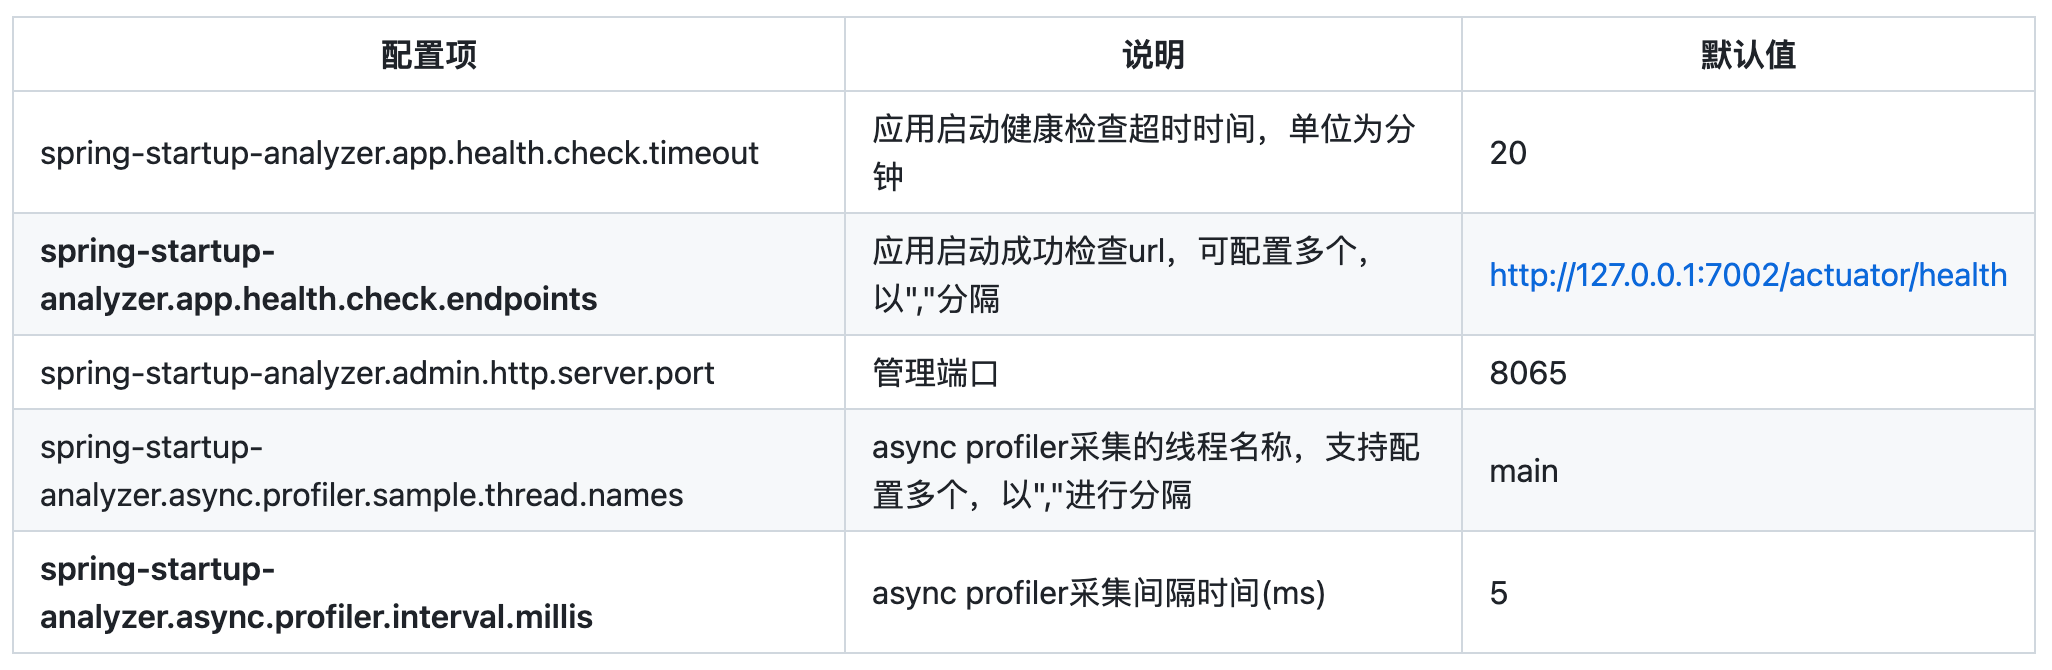
Task: Click the 配置项 column header
Action: point(429,55)
